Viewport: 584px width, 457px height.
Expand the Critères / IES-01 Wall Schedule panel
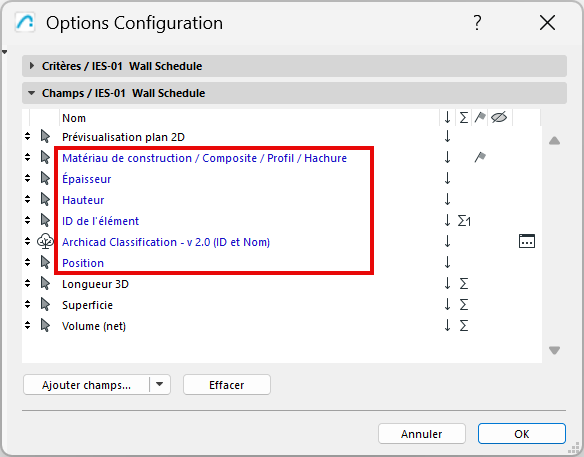click(32, 66)
